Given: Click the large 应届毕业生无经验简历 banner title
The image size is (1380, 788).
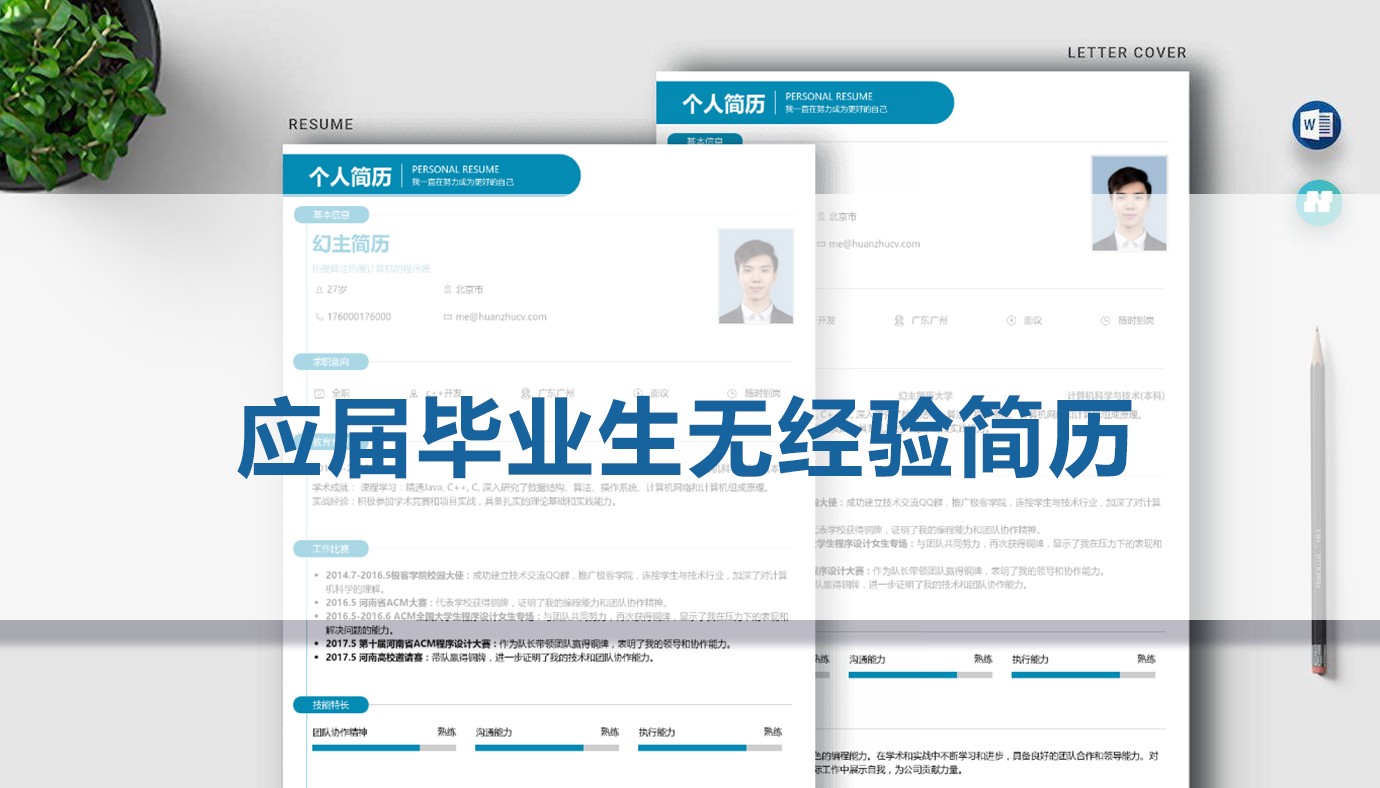Looking at the screenshot, I should (x=684, y=439).
